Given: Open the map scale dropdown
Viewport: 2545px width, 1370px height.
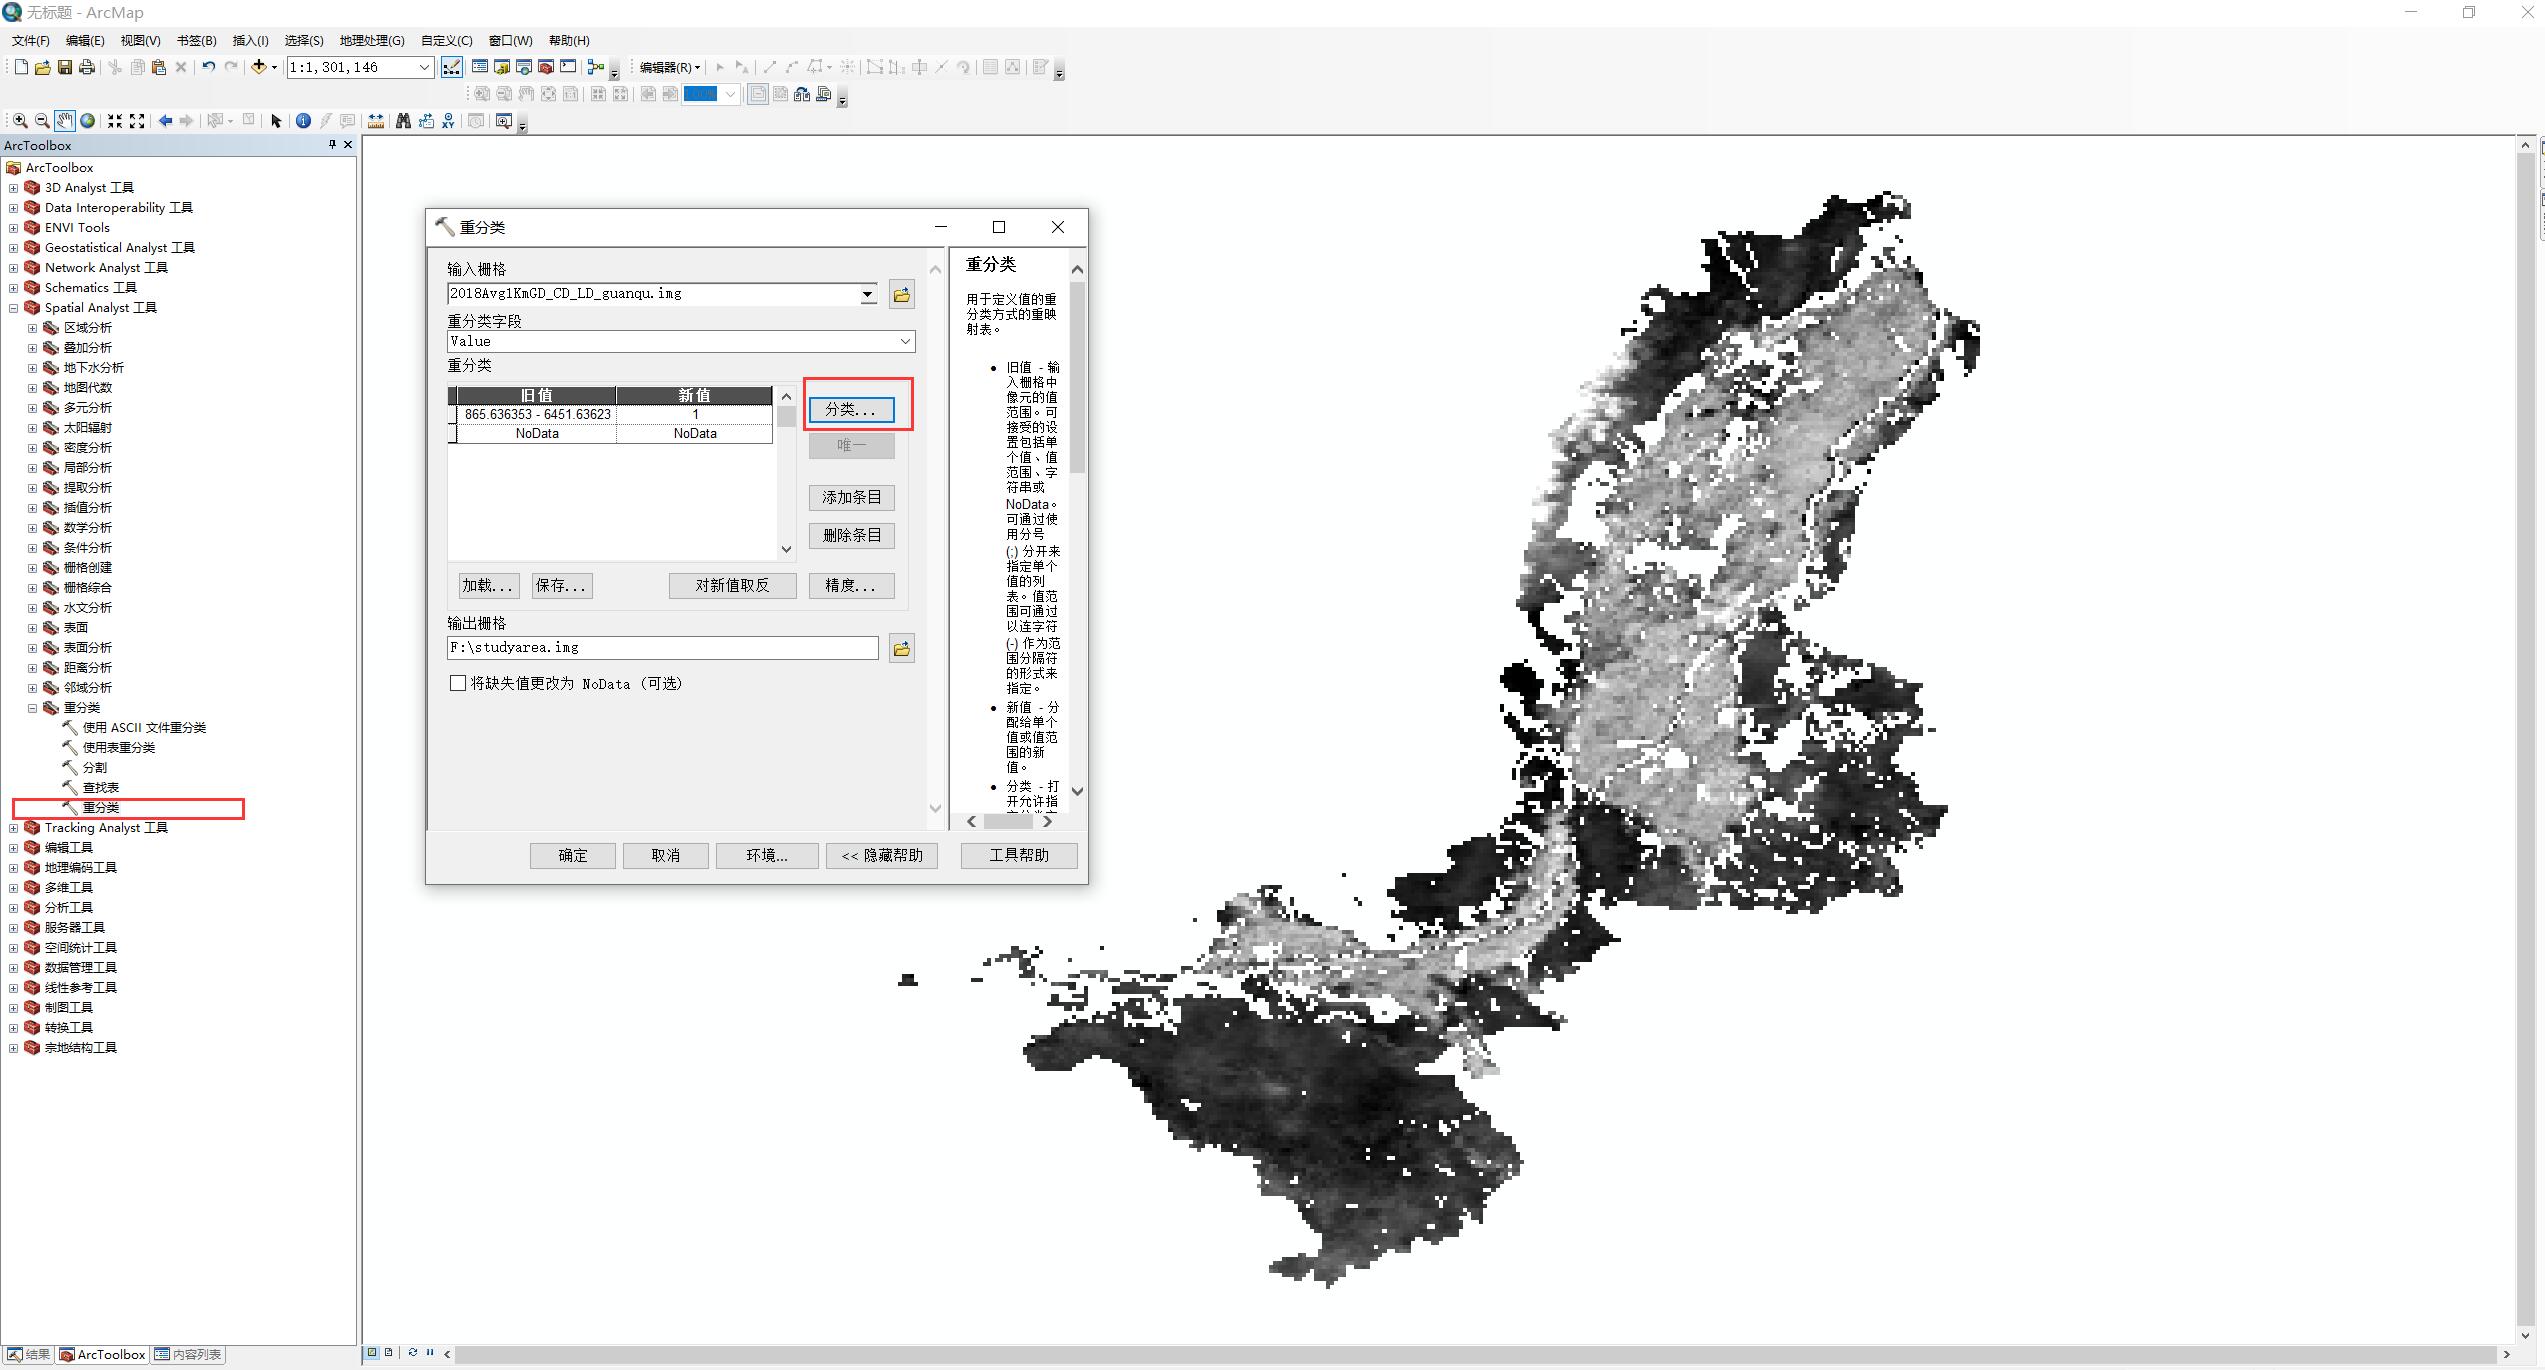Looking at the screenshot, I should (x=424, y=67).
